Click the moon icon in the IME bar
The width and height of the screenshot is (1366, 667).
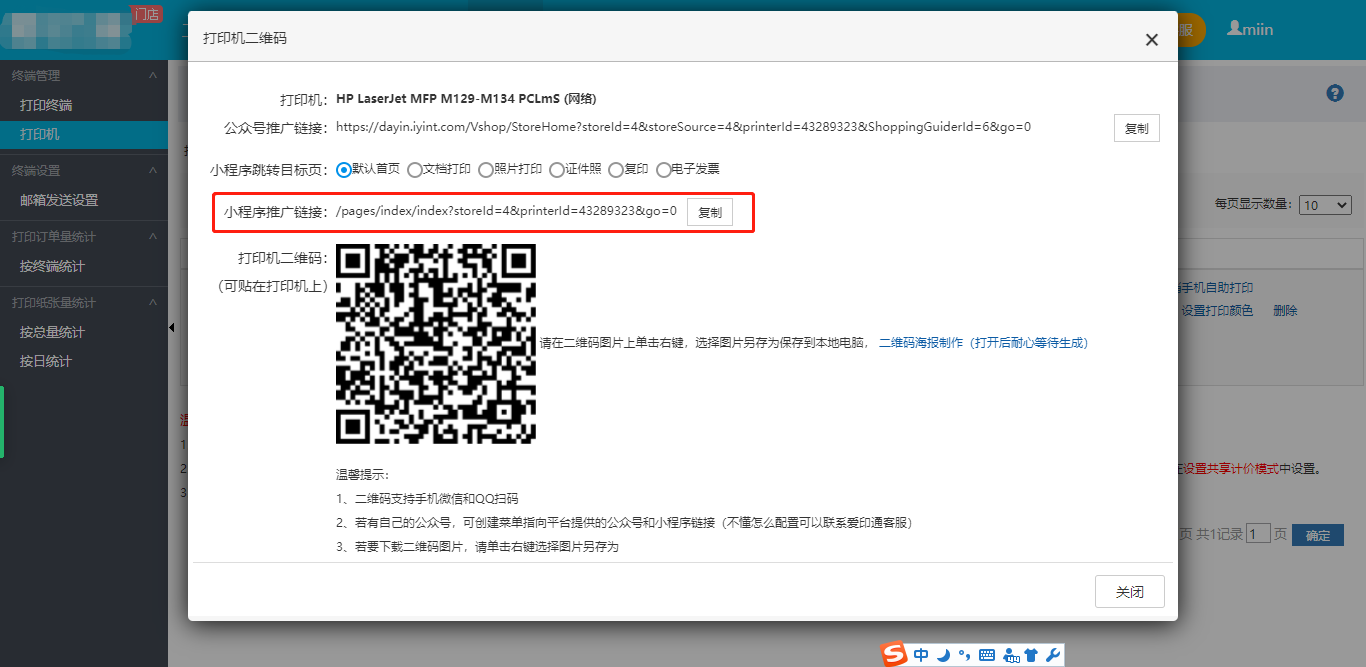point(943,655)
